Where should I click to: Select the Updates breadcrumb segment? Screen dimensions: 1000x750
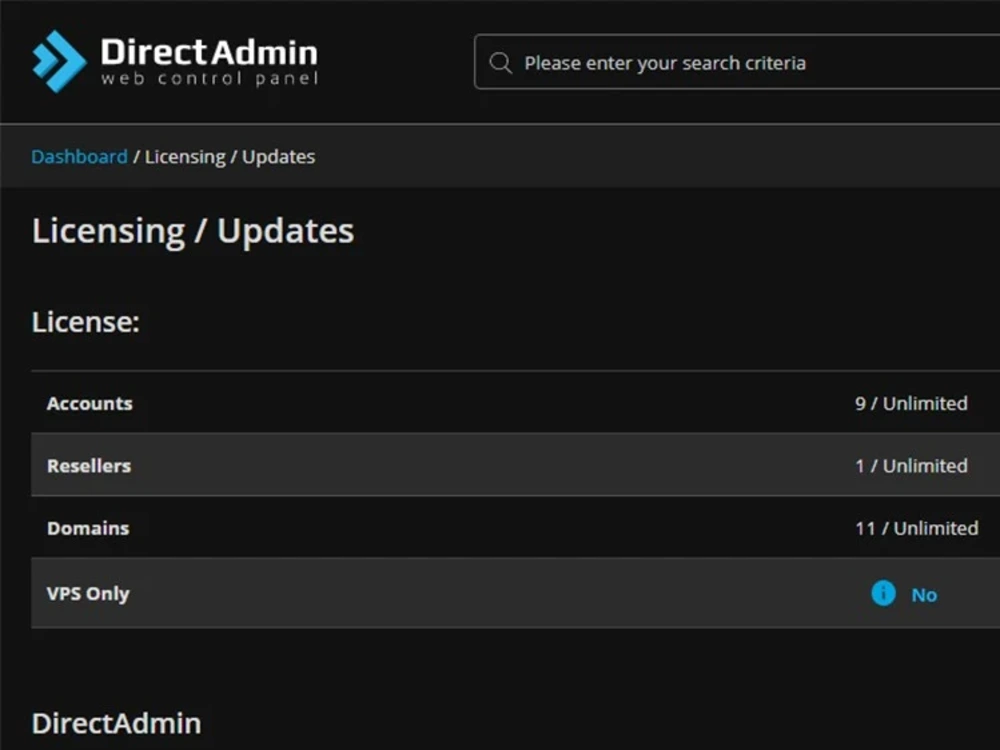[278, 156]
